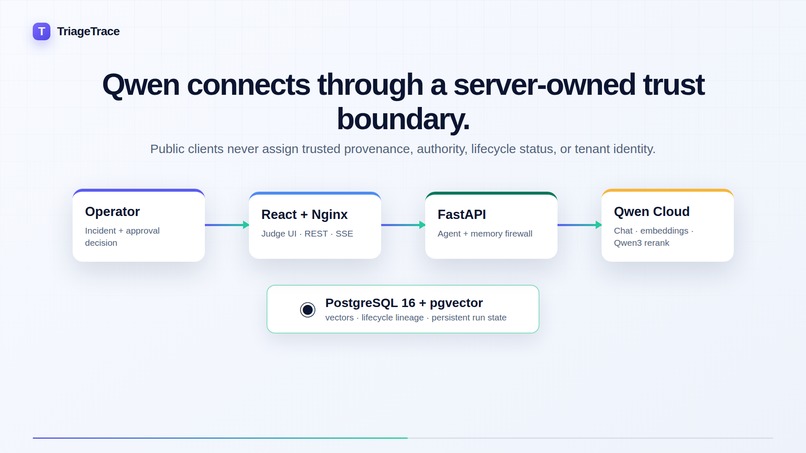Click the 'Agent + memory firewall' text
806x453 pixels.
[x=485, y=233]
